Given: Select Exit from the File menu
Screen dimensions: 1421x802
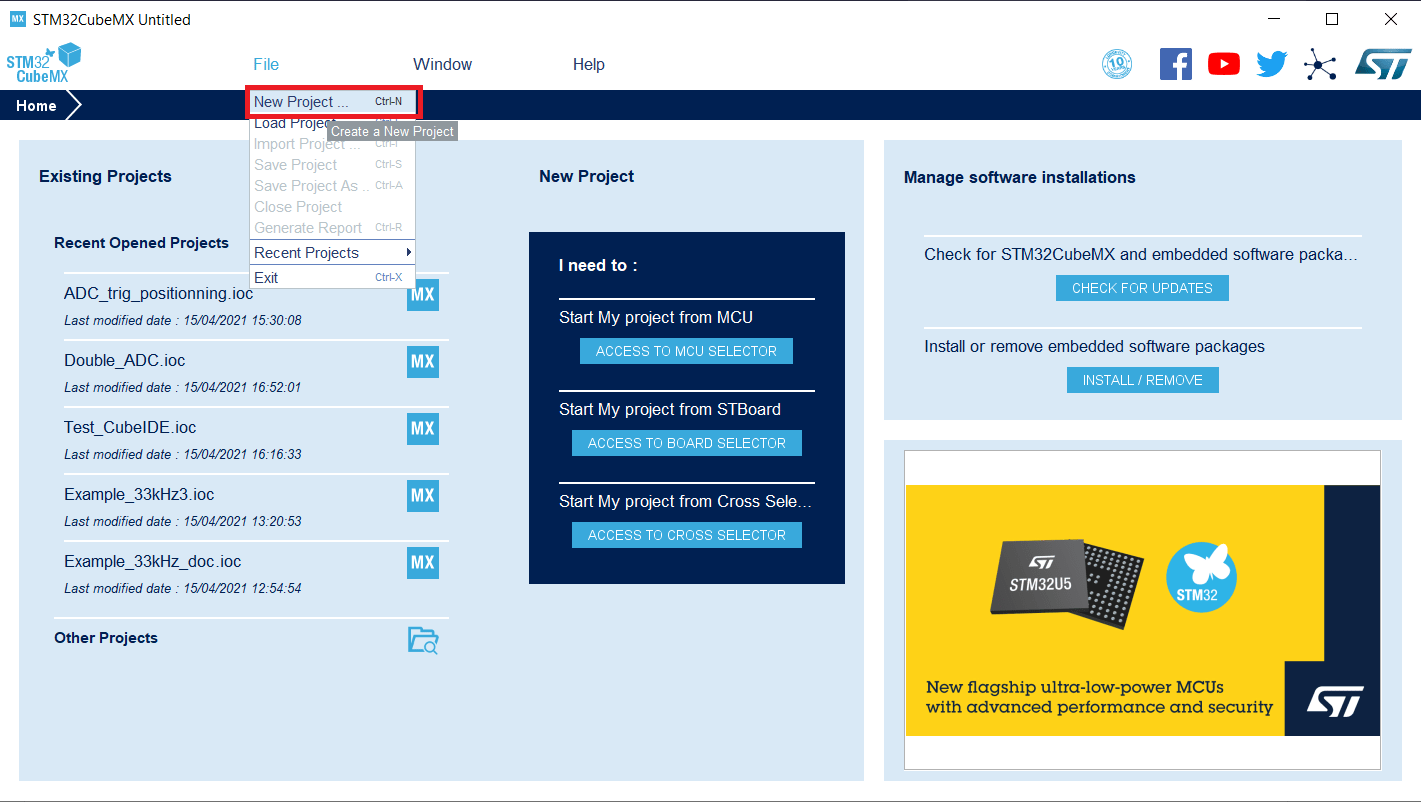Looking at the screenshot, I should pos(332,277).
